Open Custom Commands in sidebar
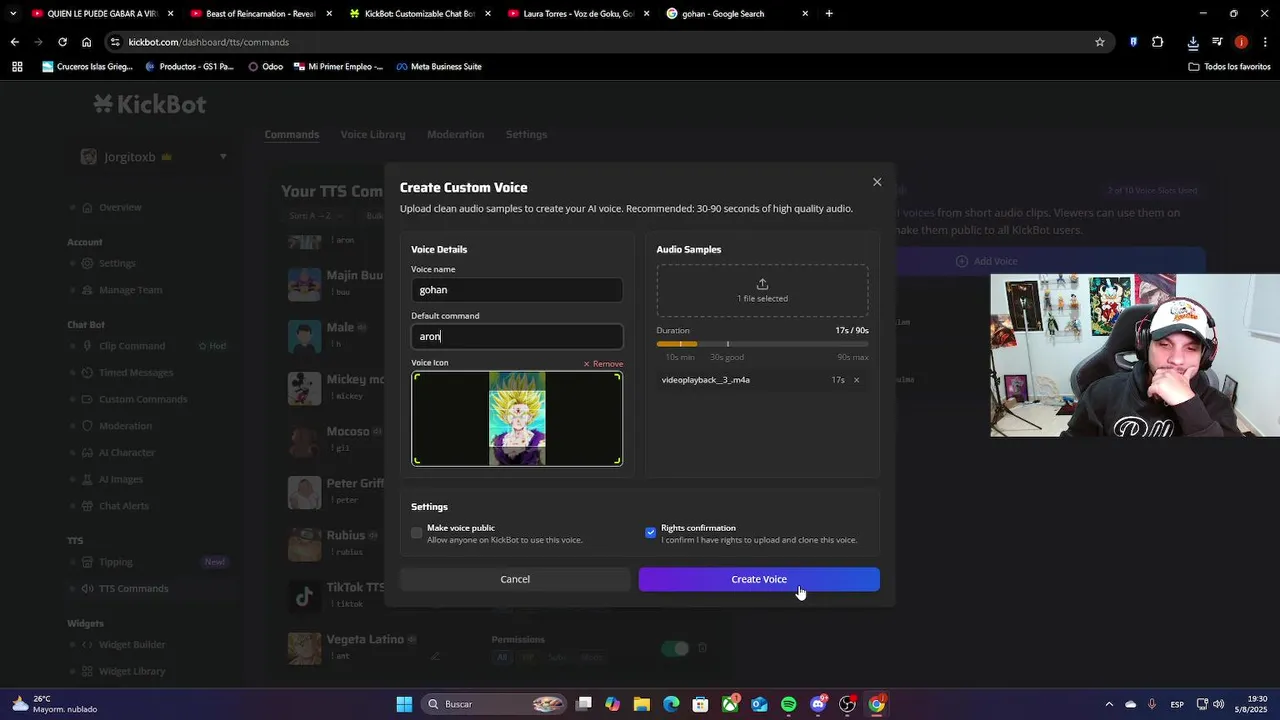Image resolution: width=1280 pixels, height=720 pixels. click(143, 399)
